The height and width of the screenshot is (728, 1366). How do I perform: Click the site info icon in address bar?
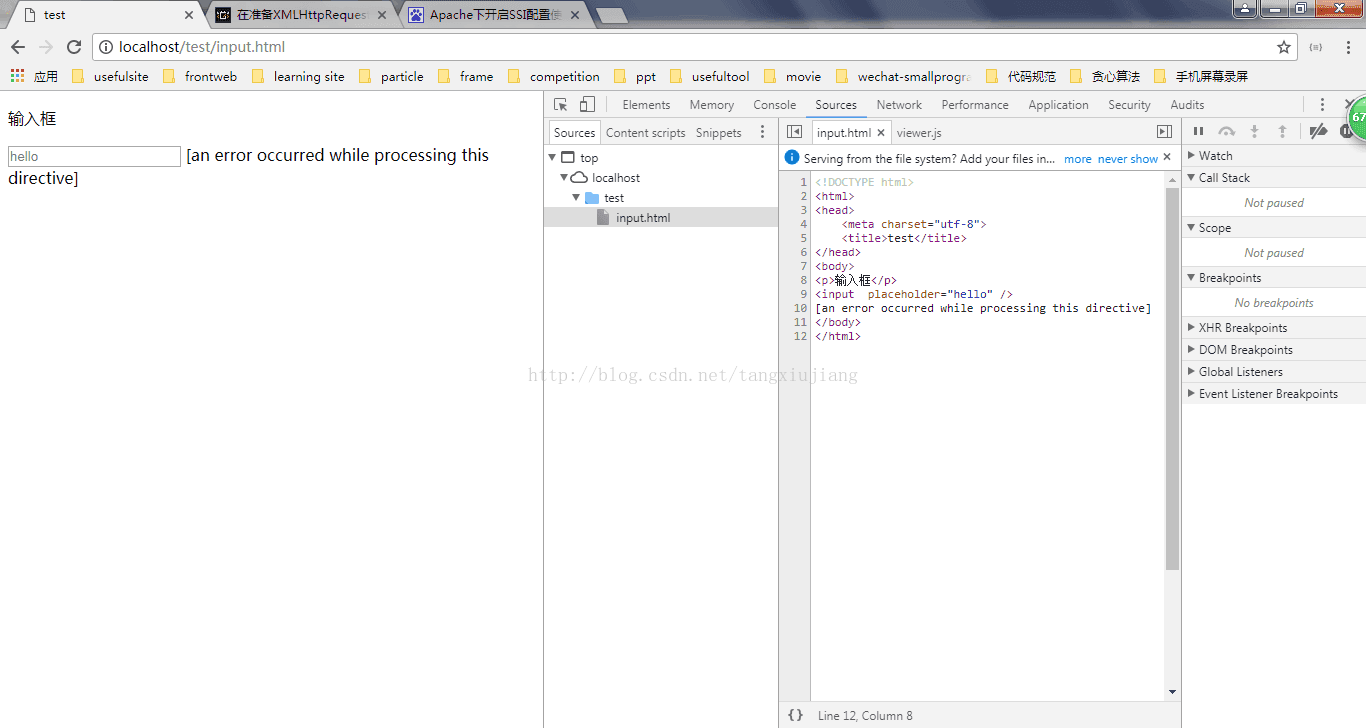click(106, 47)
